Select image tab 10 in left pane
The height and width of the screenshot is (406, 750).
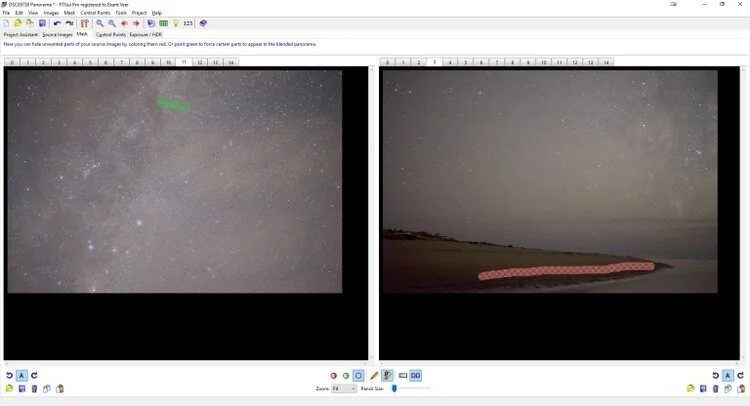pos(168,62)
